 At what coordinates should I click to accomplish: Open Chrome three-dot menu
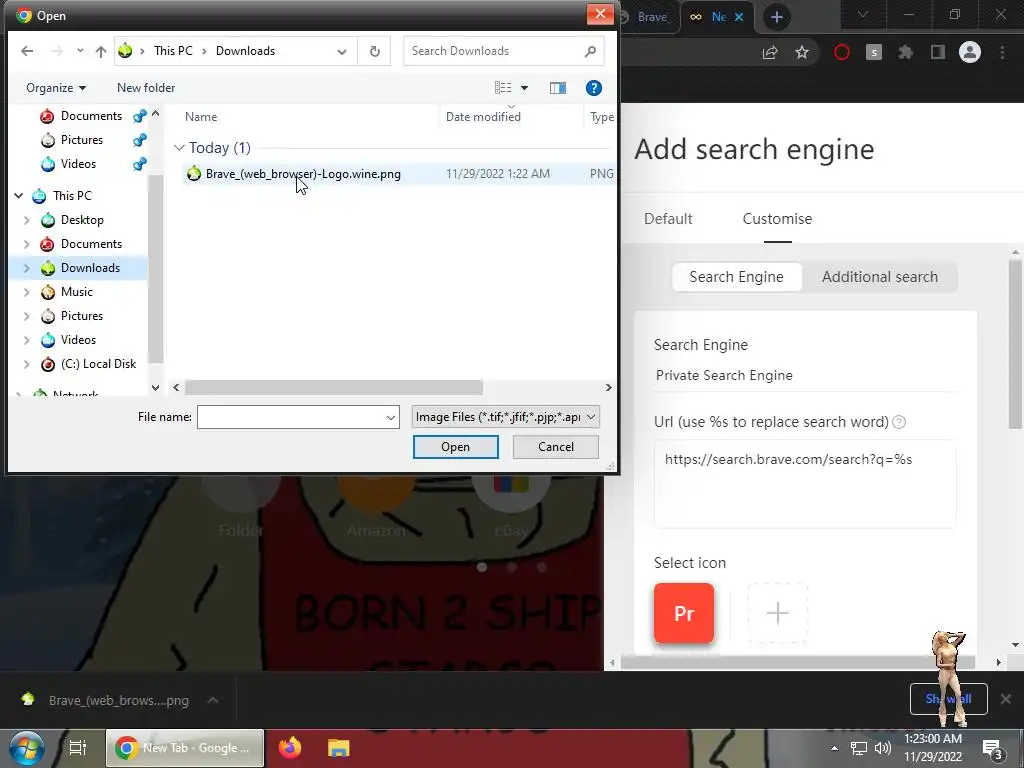(1002, 52)
